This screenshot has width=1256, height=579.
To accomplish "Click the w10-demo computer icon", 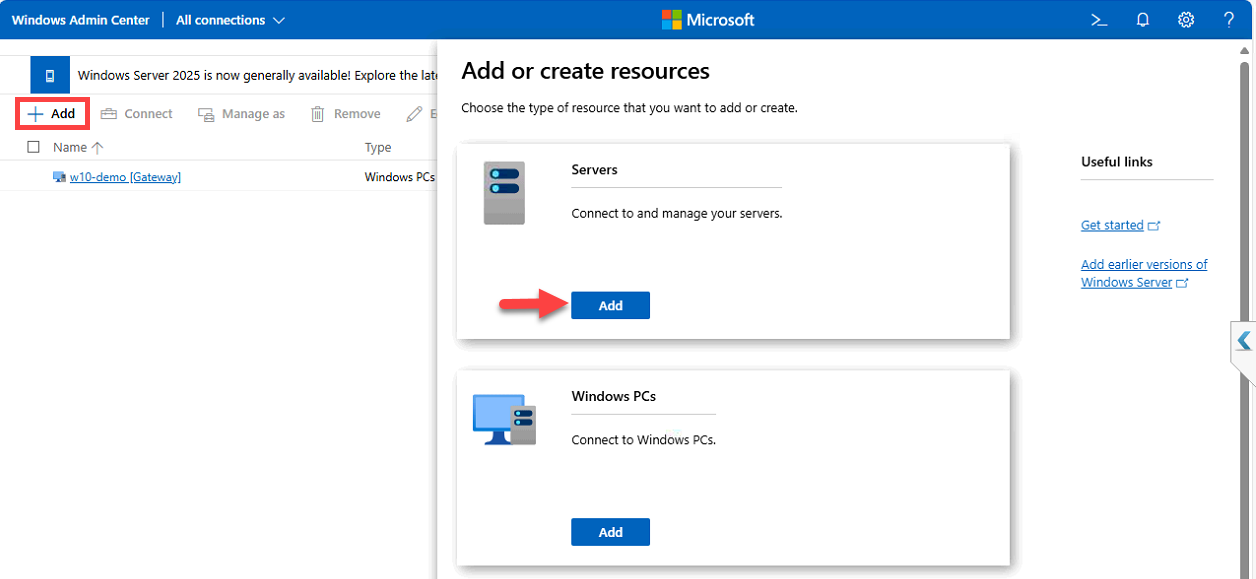I will point(59,177).
